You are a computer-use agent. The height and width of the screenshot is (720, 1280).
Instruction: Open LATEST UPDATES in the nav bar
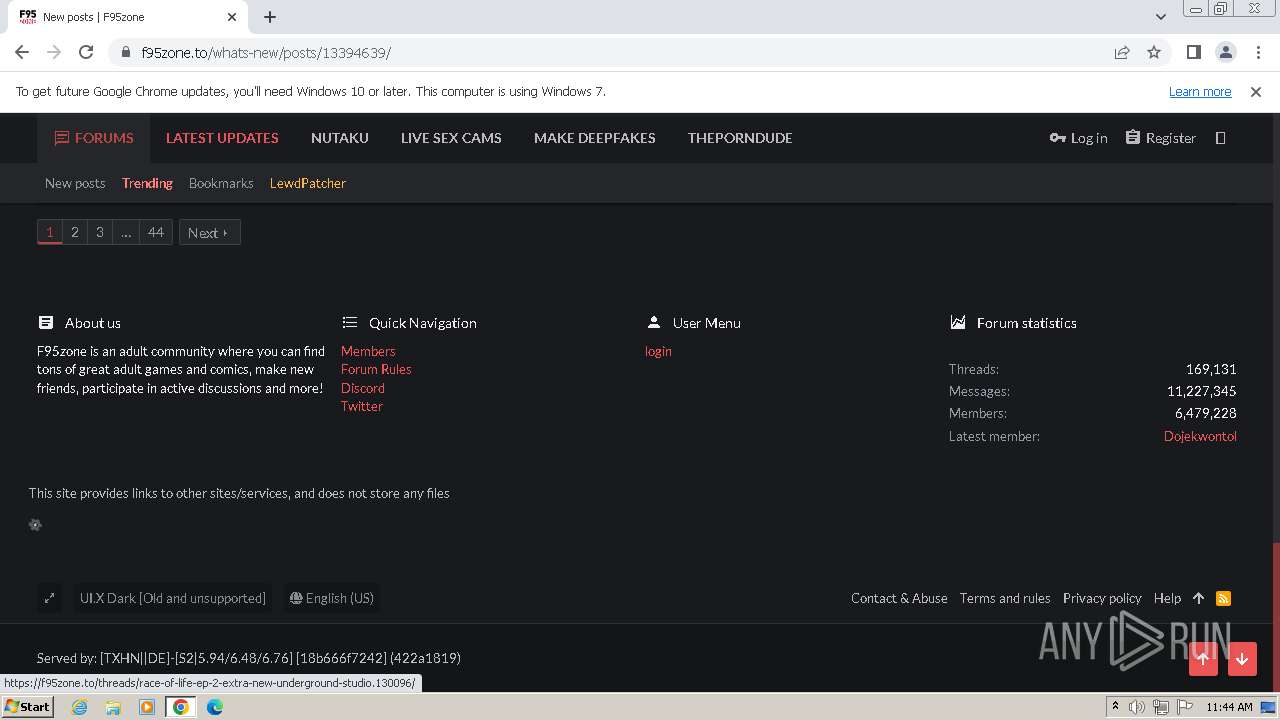point(222,138)
